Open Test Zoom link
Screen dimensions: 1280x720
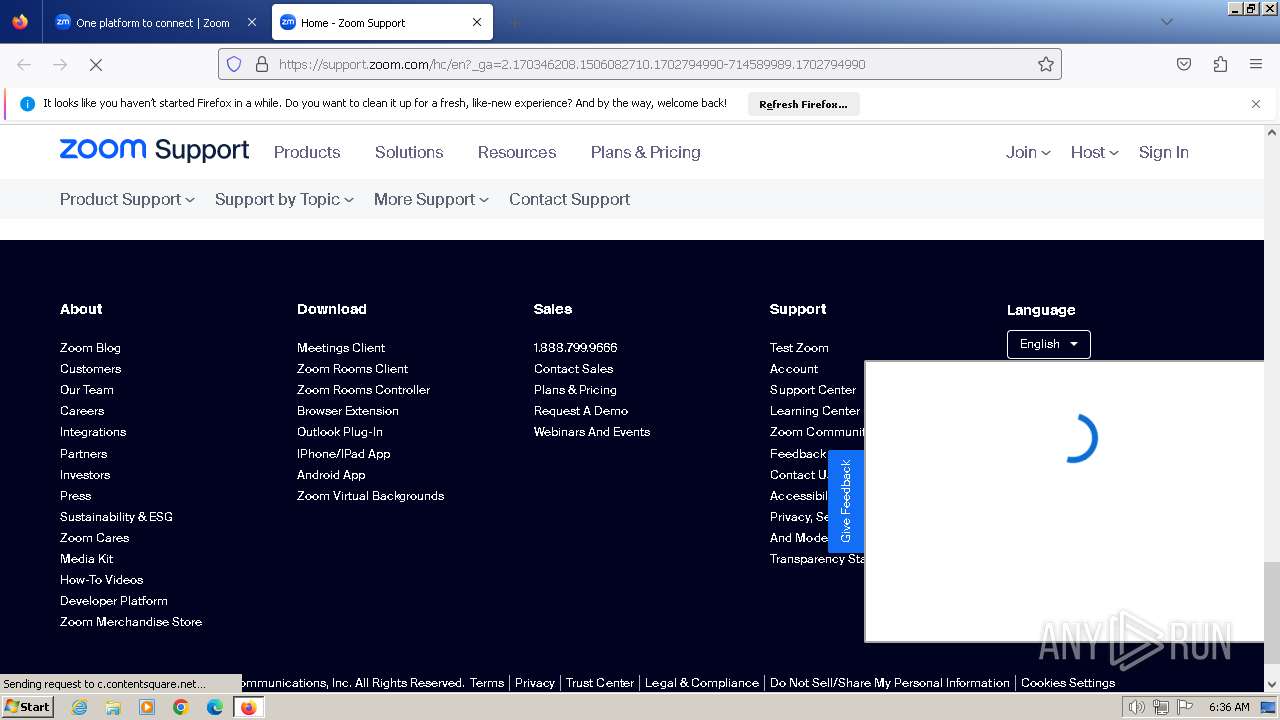coord(799,348)
